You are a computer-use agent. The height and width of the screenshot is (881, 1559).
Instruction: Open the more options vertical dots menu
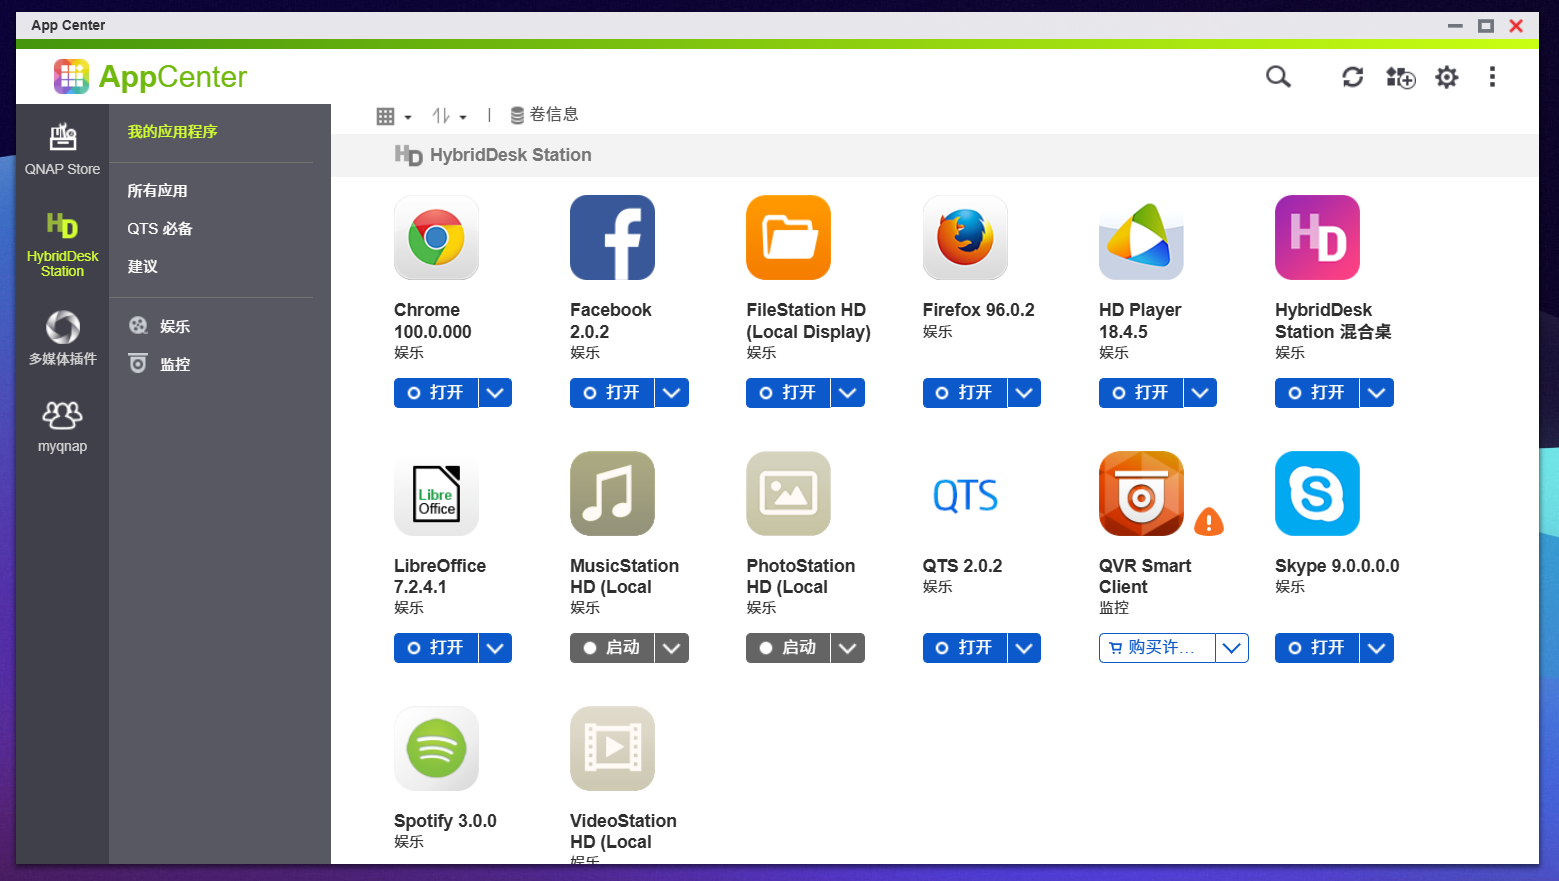[1492, 77]
